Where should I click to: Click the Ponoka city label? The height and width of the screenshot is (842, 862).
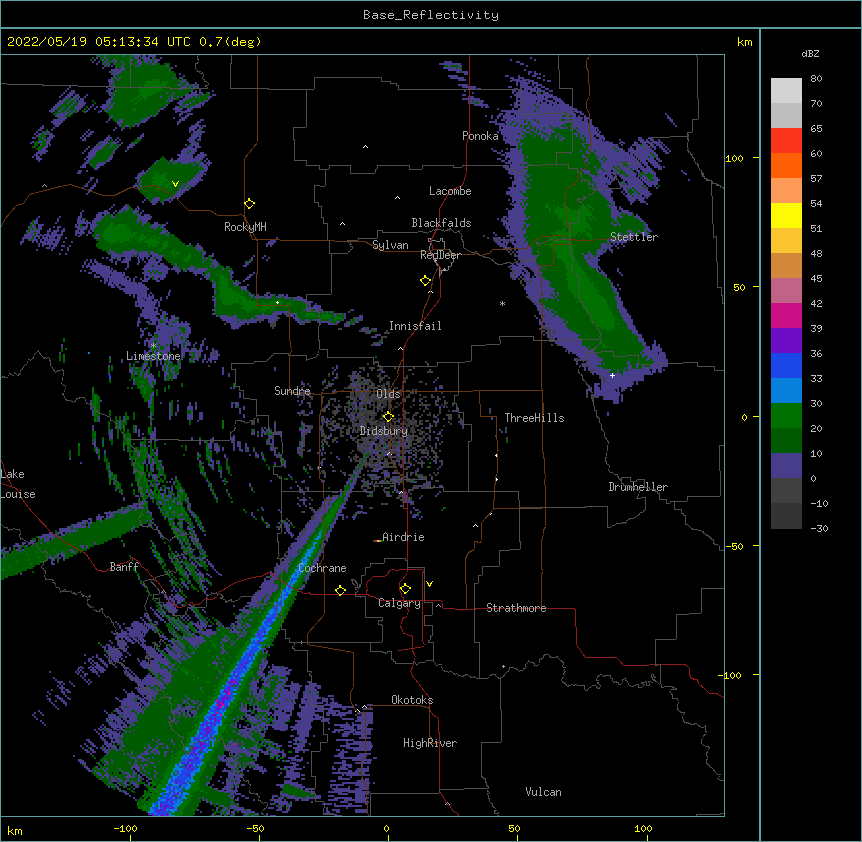coord(480,136)
